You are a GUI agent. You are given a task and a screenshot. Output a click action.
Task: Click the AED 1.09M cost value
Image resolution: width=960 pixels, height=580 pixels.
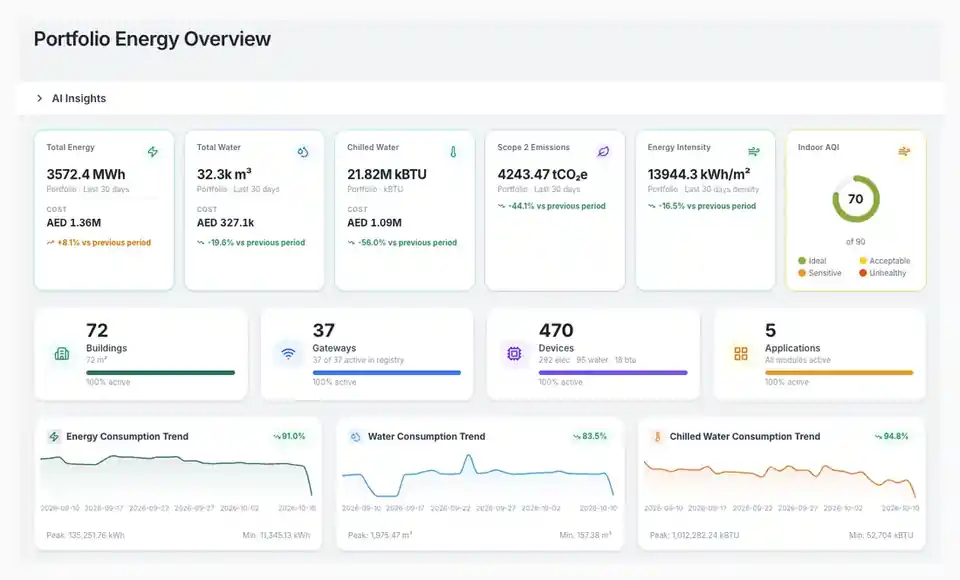(374, 223)
